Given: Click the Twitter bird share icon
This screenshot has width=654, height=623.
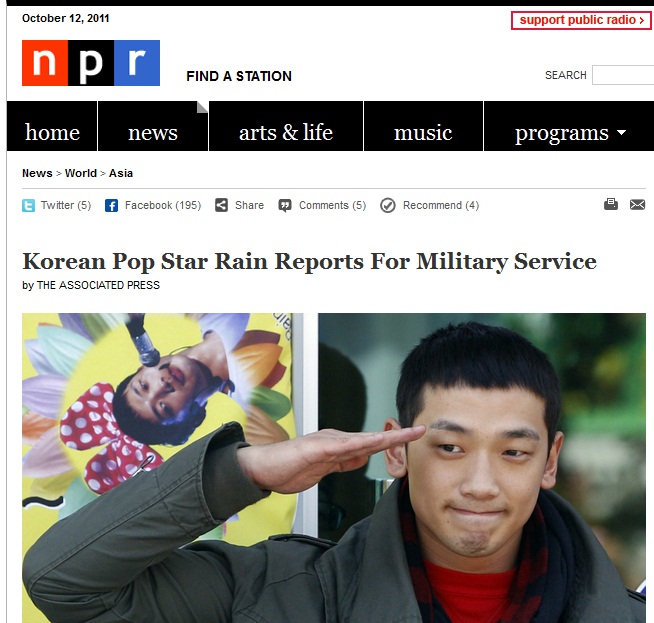Looking at the screenshot, I should [x=28, y=205].
